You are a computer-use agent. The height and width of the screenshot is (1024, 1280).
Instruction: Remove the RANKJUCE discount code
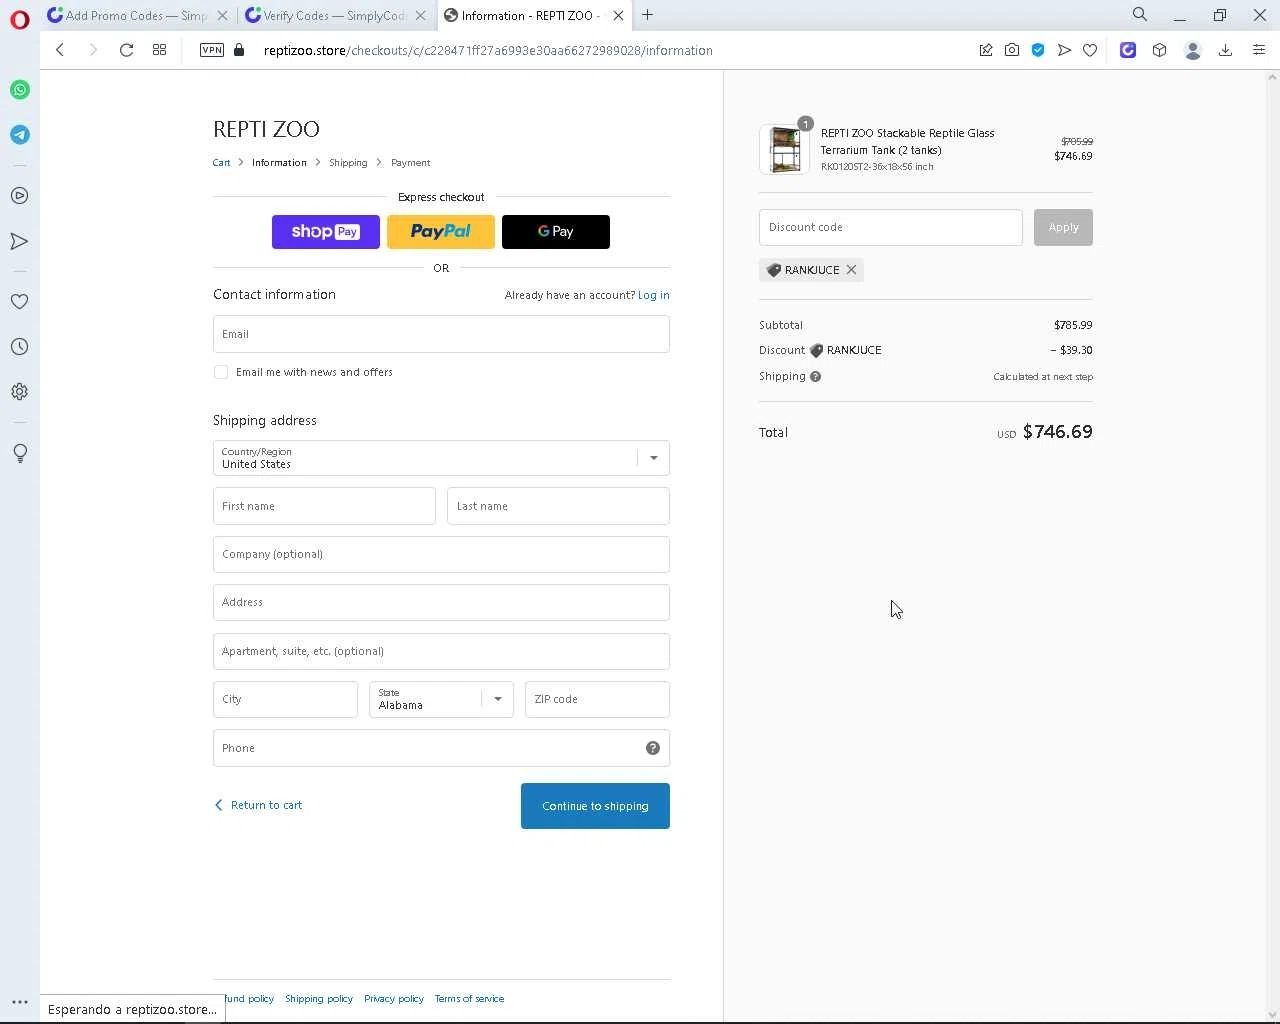tap(851, 270)
